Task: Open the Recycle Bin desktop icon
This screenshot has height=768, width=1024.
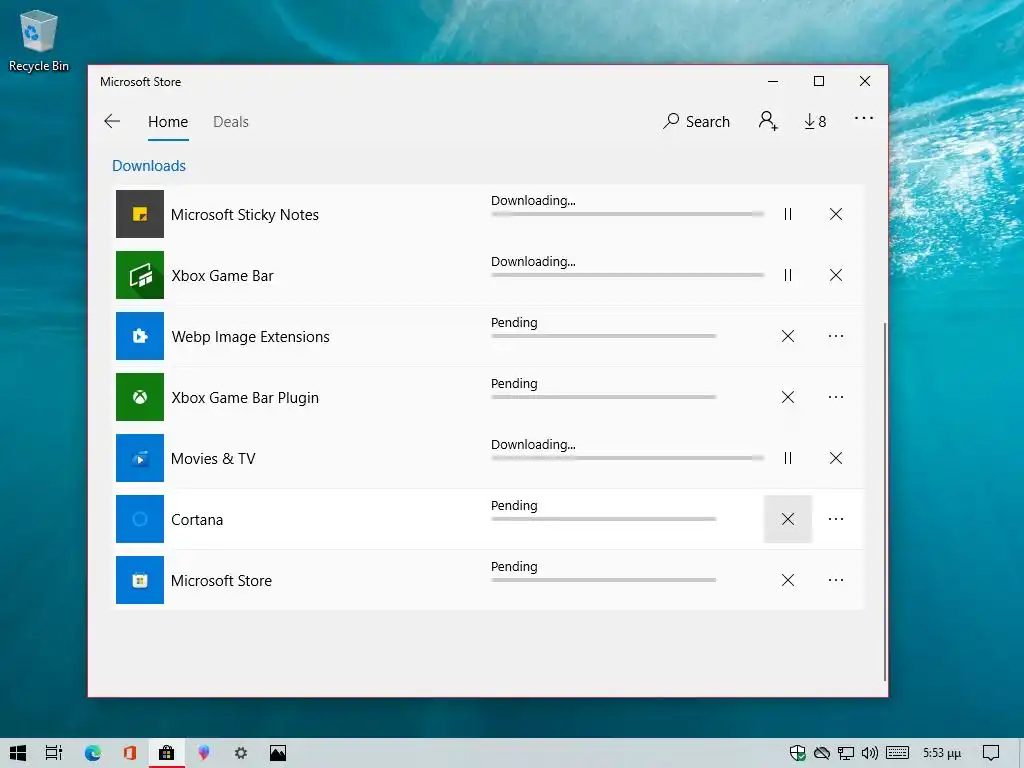Action: [x=39, y=40]
